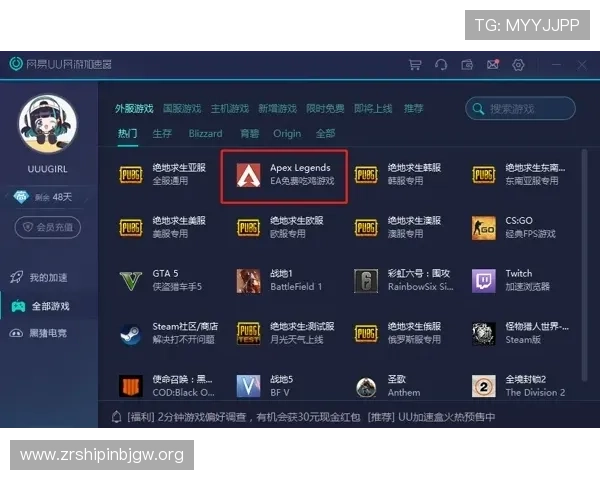Click the 搜索游戏 search field
The width and height of the screenshot is (600, 480).
tap(520, 109)
